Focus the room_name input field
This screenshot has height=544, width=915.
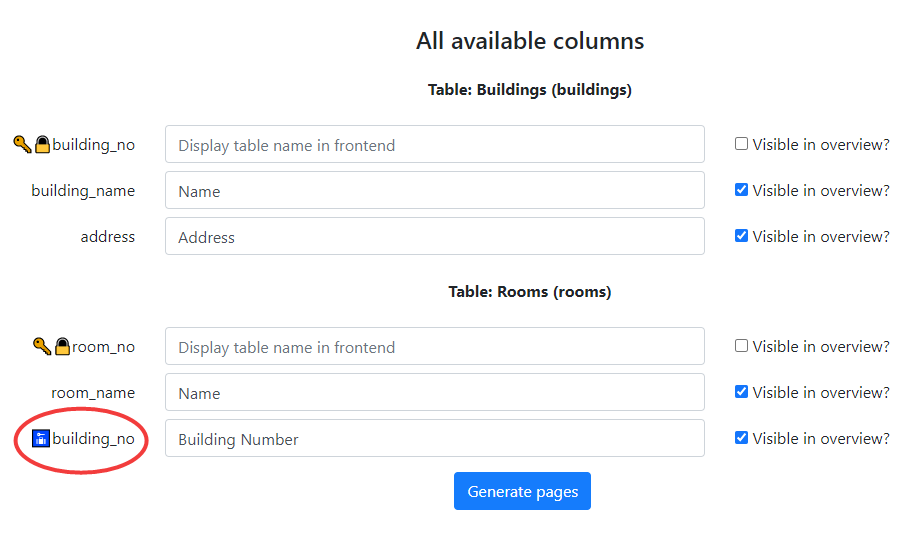click(434, 393)
